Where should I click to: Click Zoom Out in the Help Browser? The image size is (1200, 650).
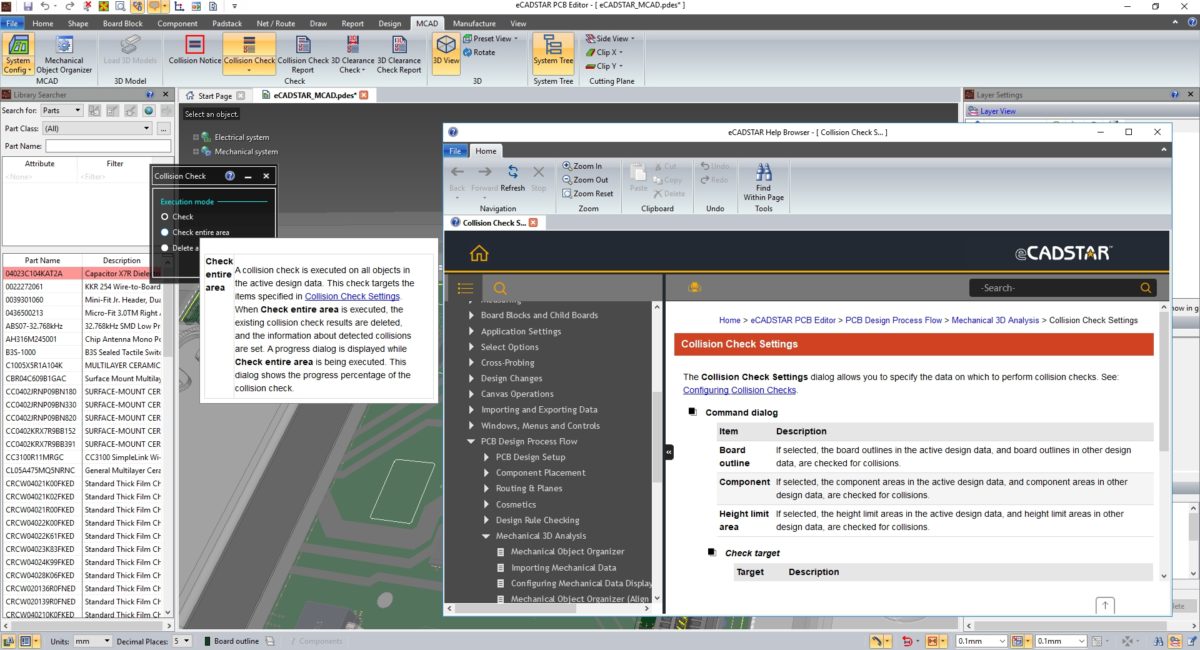(584, 180)
